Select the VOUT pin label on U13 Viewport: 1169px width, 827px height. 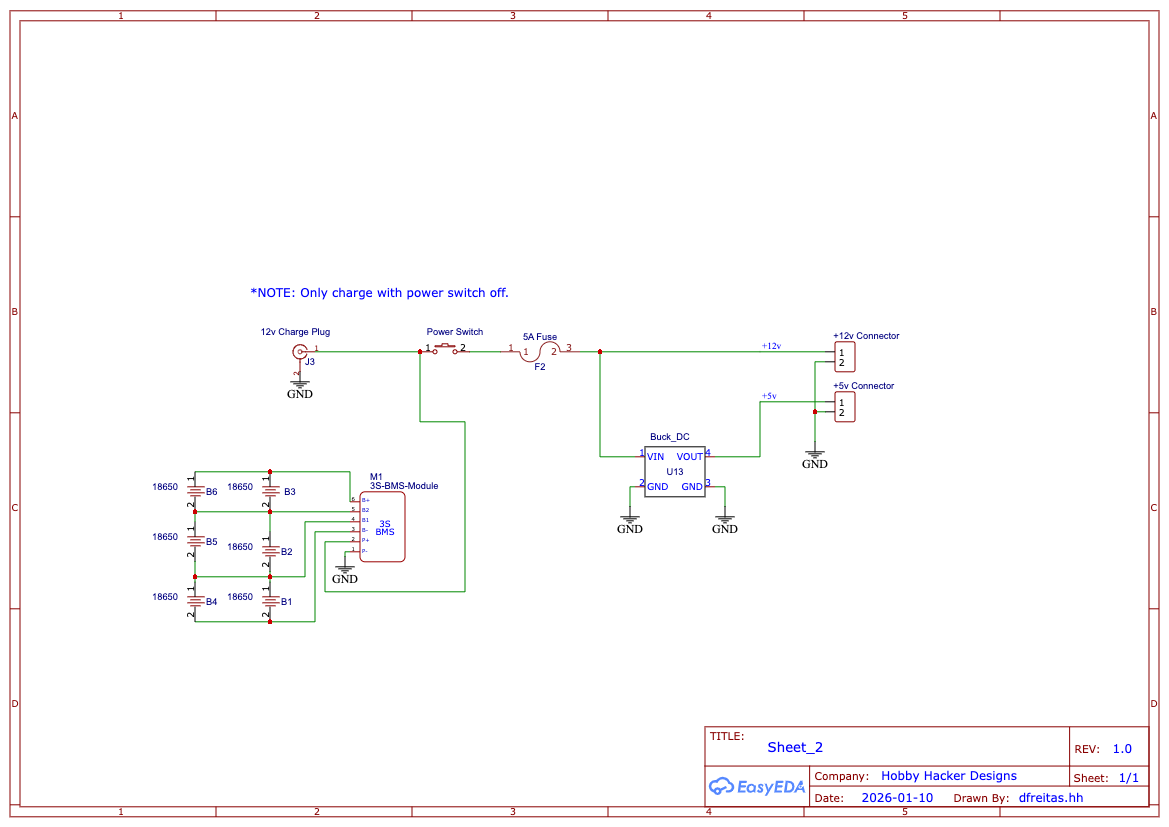[690, 457]
